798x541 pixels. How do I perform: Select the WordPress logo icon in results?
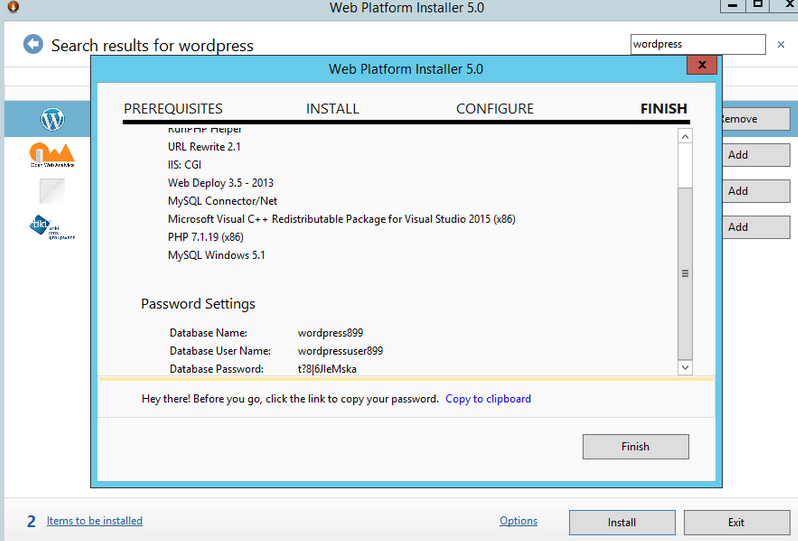point(52,119)
